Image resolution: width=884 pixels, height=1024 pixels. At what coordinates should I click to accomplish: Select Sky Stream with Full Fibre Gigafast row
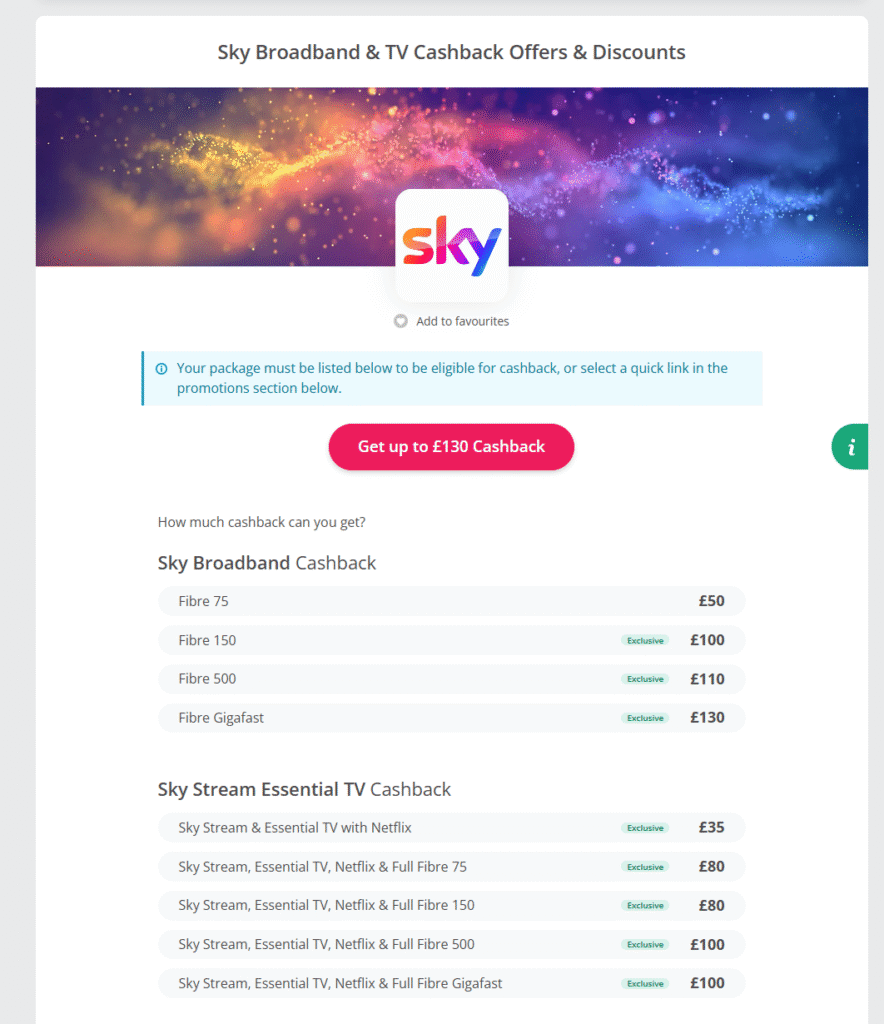click(x=451, y=983)
